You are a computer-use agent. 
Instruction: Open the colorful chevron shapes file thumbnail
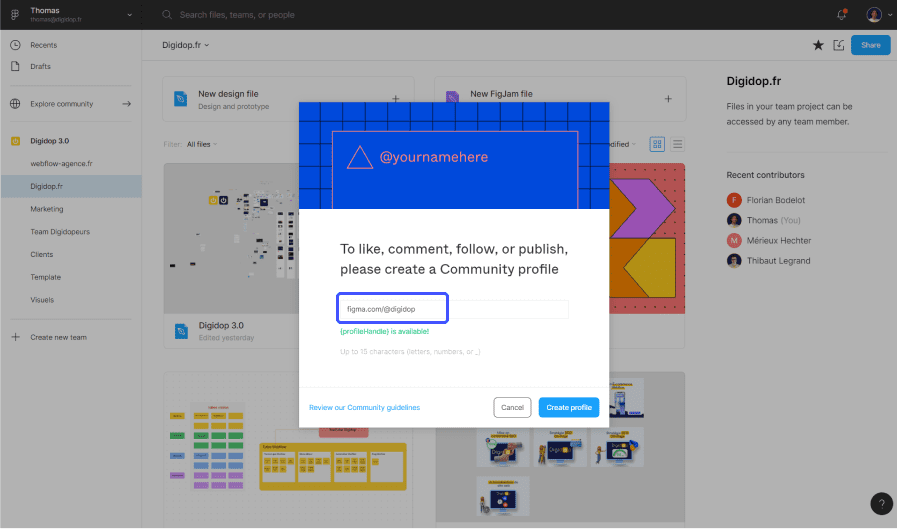click(647, 238)
